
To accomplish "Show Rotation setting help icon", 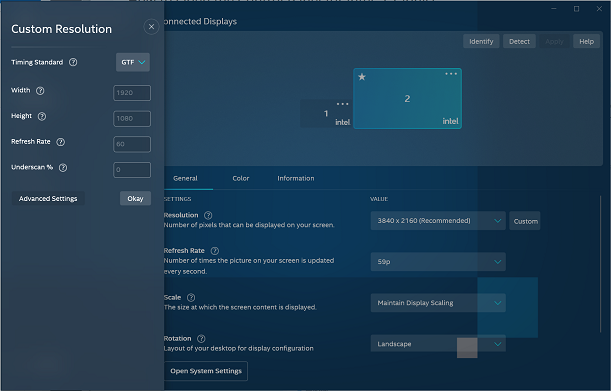I will [201, 338].
